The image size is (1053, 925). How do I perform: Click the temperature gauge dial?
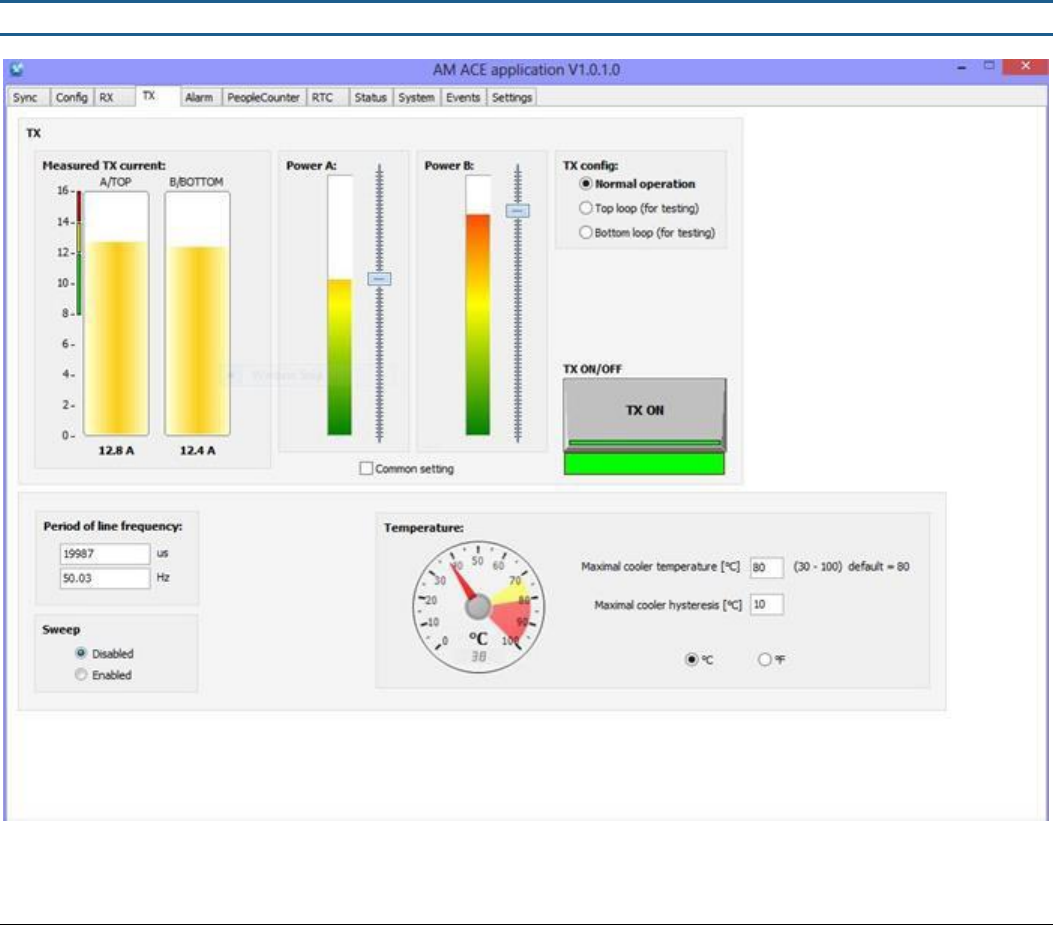[x=478, y=607]
